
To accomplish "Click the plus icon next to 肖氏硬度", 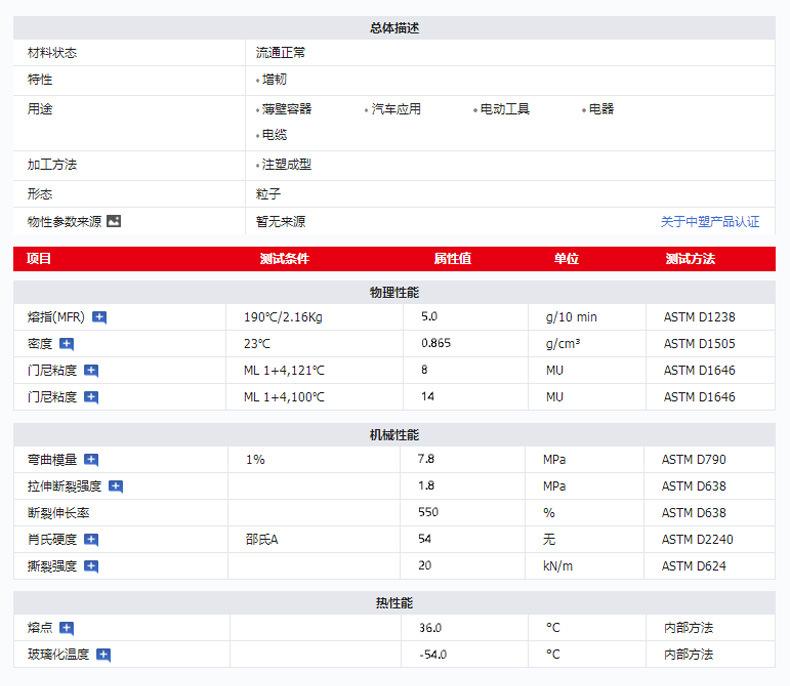I will (91, 540).
